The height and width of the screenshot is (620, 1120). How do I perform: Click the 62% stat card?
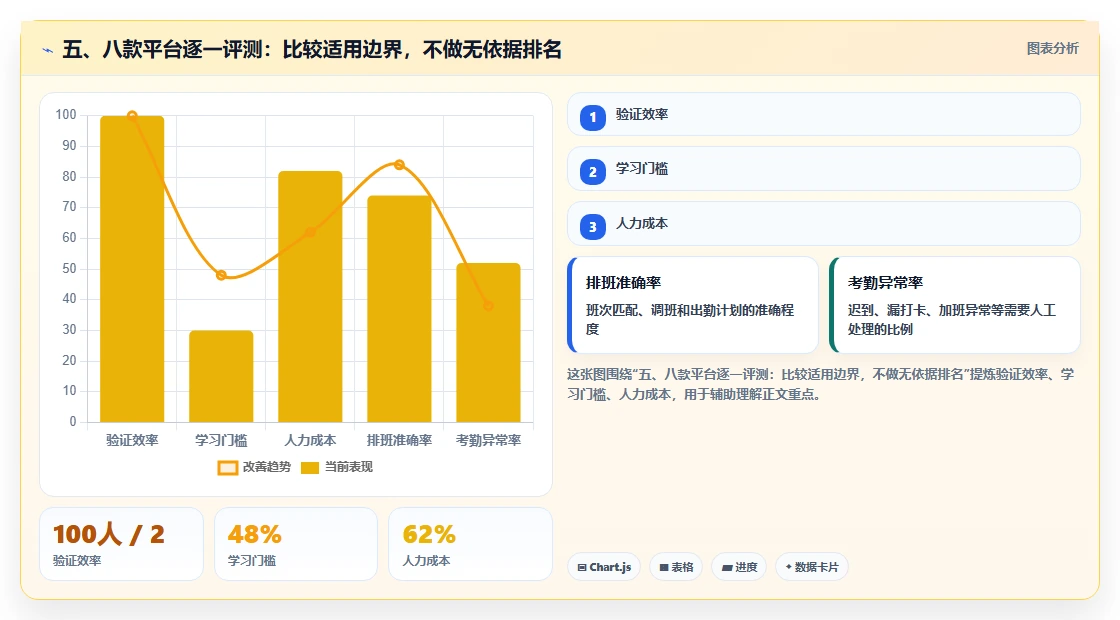tap(471, 544)
